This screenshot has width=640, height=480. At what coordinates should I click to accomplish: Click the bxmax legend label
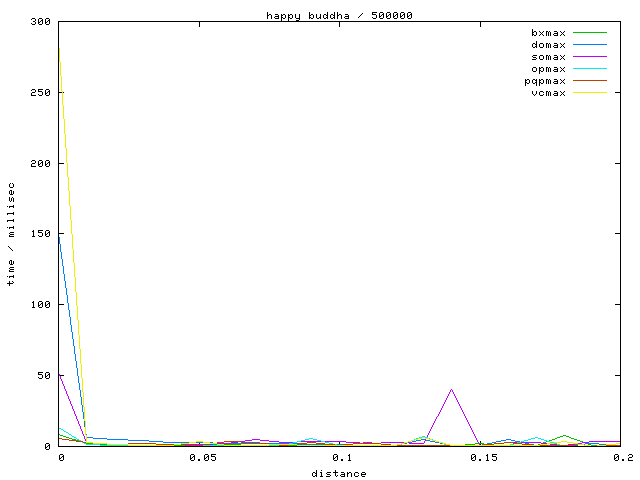[548, 33]
